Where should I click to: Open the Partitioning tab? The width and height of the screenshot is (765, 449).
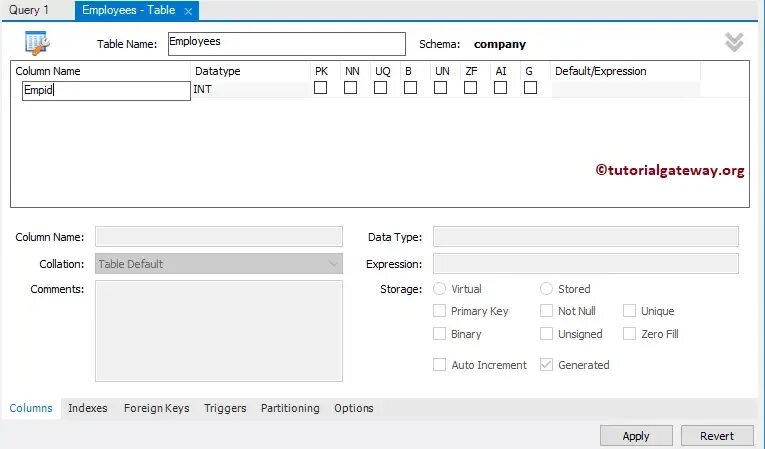pos(290,408)
